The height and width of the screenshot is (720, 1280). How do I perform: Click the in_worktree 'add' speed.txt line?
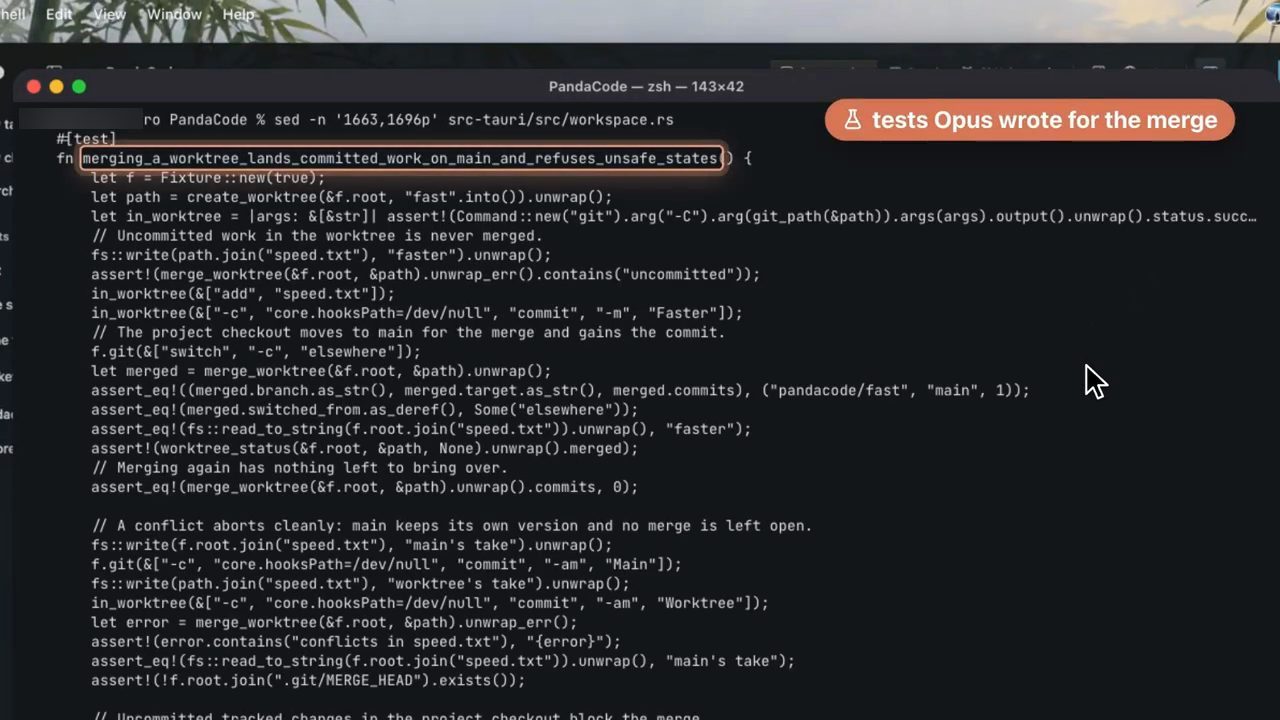(x=243, y=294)
